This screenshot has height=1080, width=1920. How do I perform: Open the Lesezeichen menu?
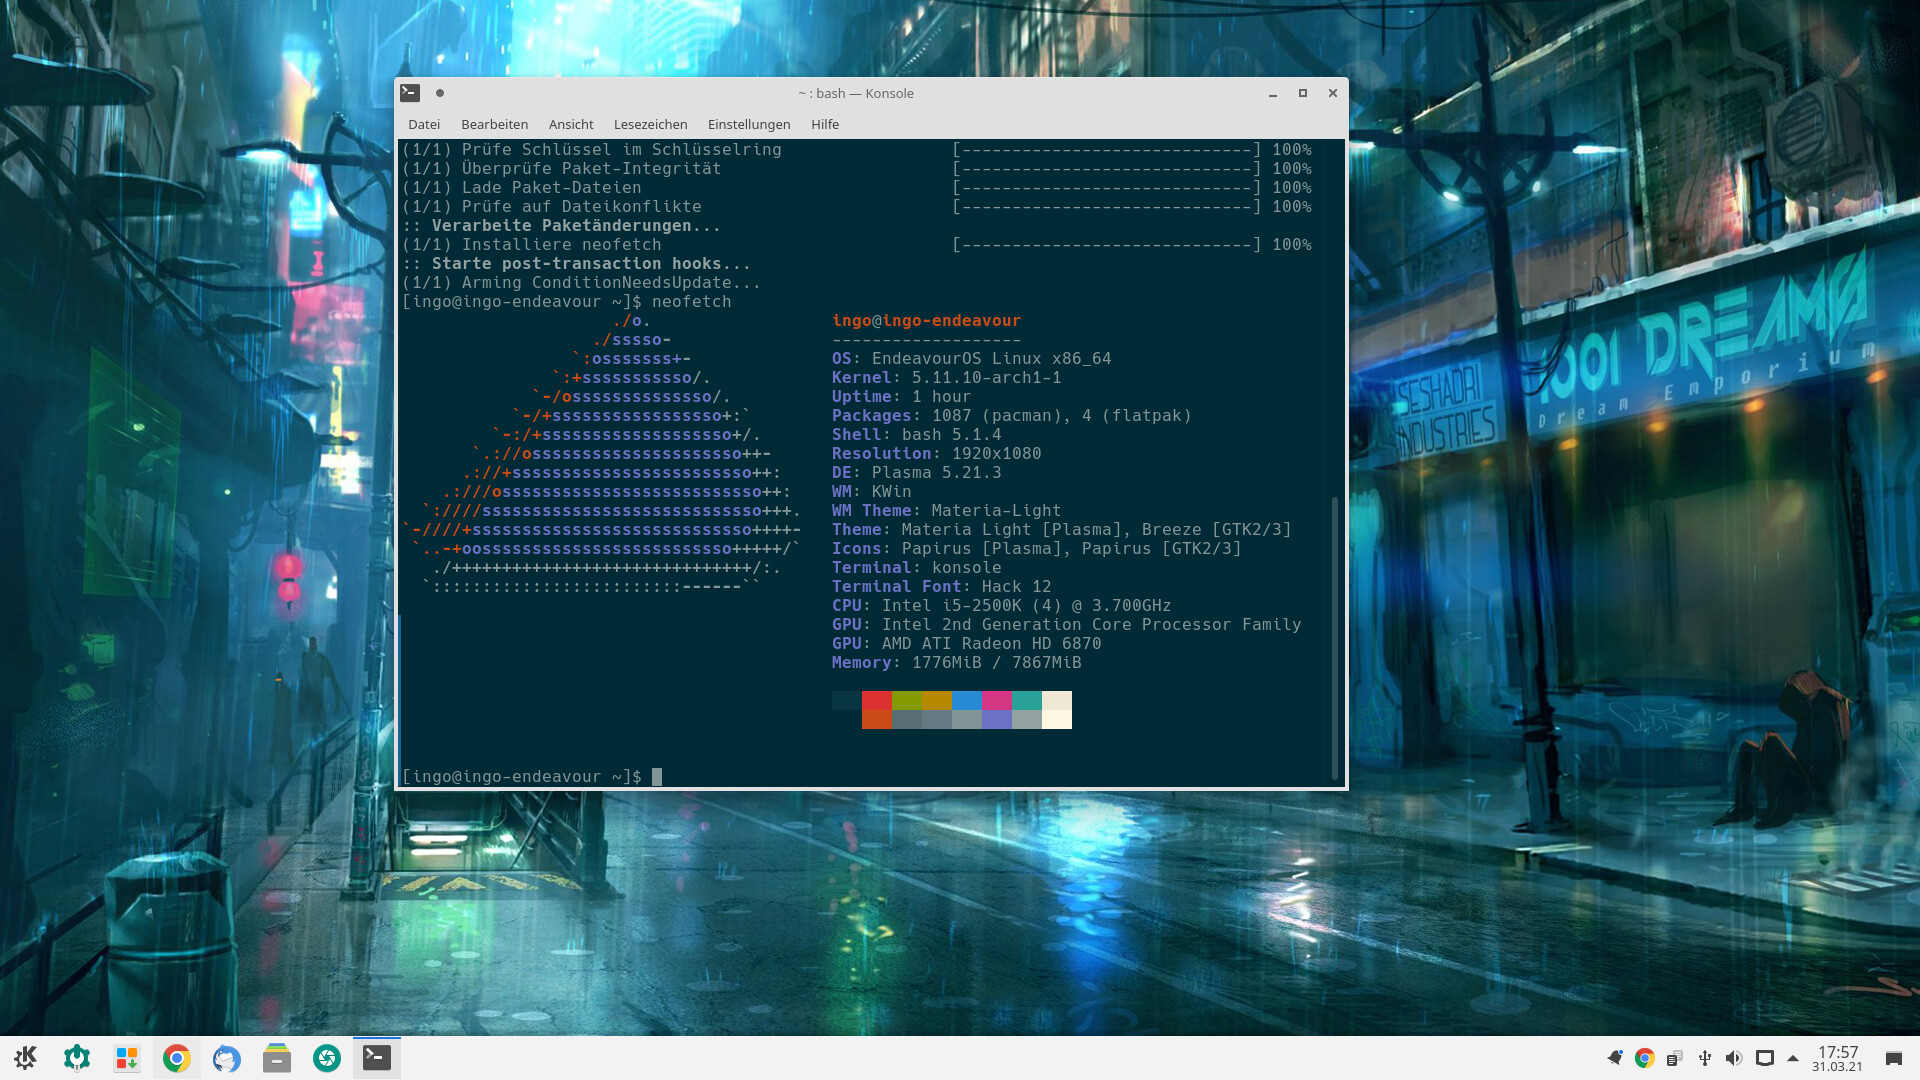[x=649, y=124]
